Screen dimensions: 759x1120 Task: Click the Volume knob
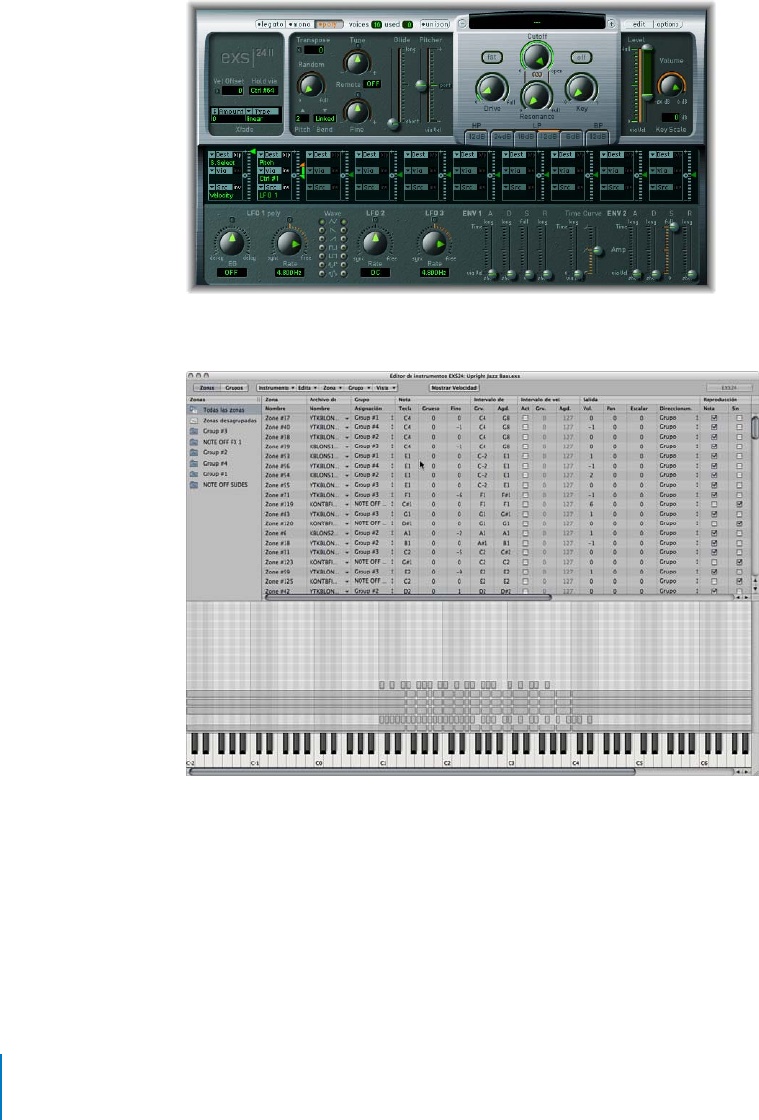[x=670, y=86]
